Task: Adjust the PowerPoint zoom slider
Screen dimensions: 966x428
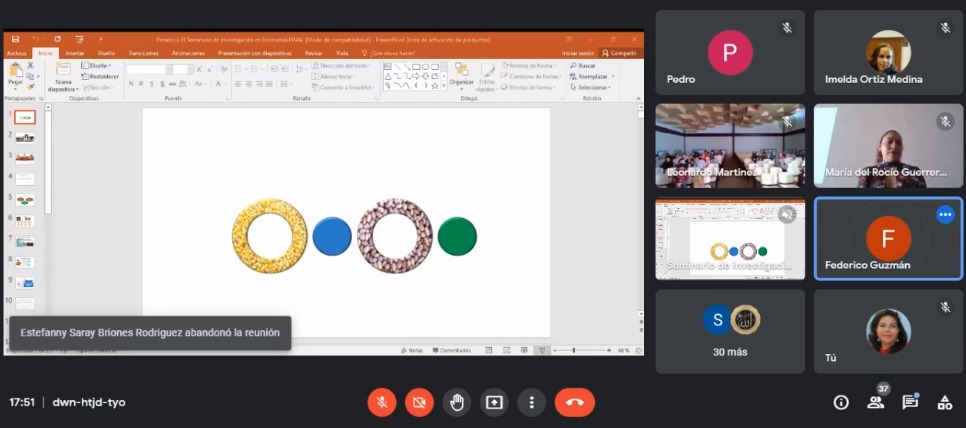Action: pos(575,350)
